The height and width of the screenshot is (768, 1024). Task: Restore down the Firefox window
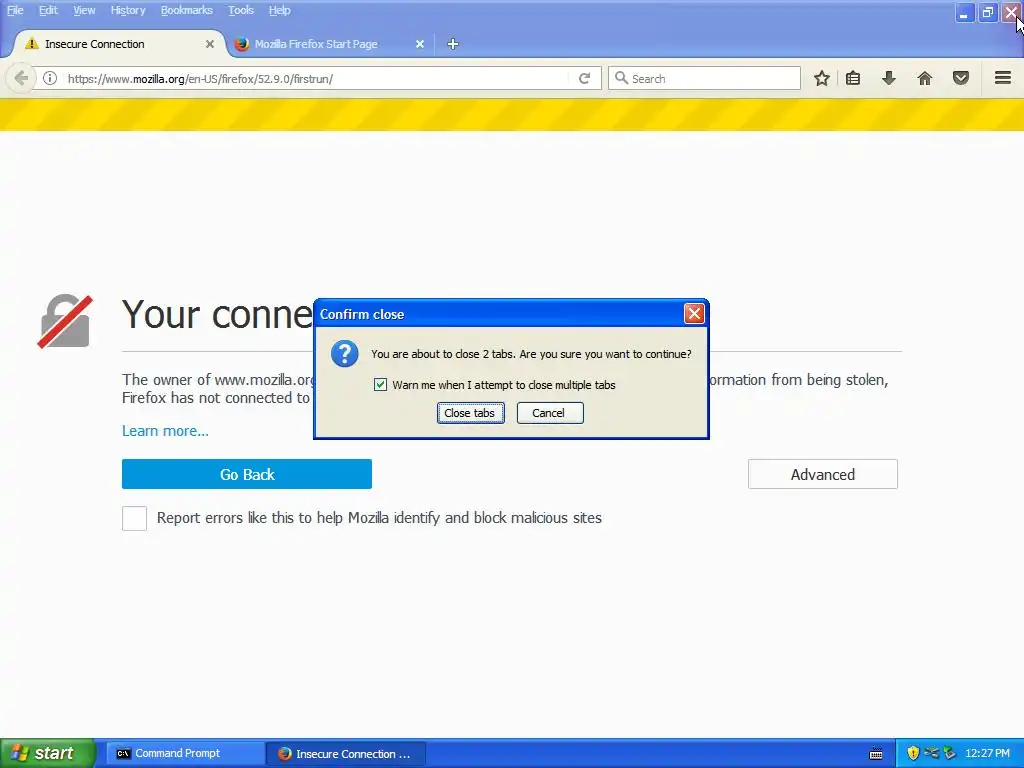pos(987,13)
